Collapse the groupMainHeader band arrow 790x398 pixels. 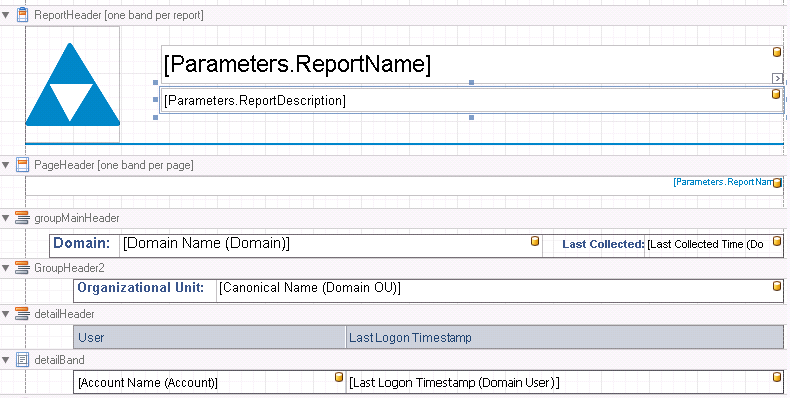point(6,218)
